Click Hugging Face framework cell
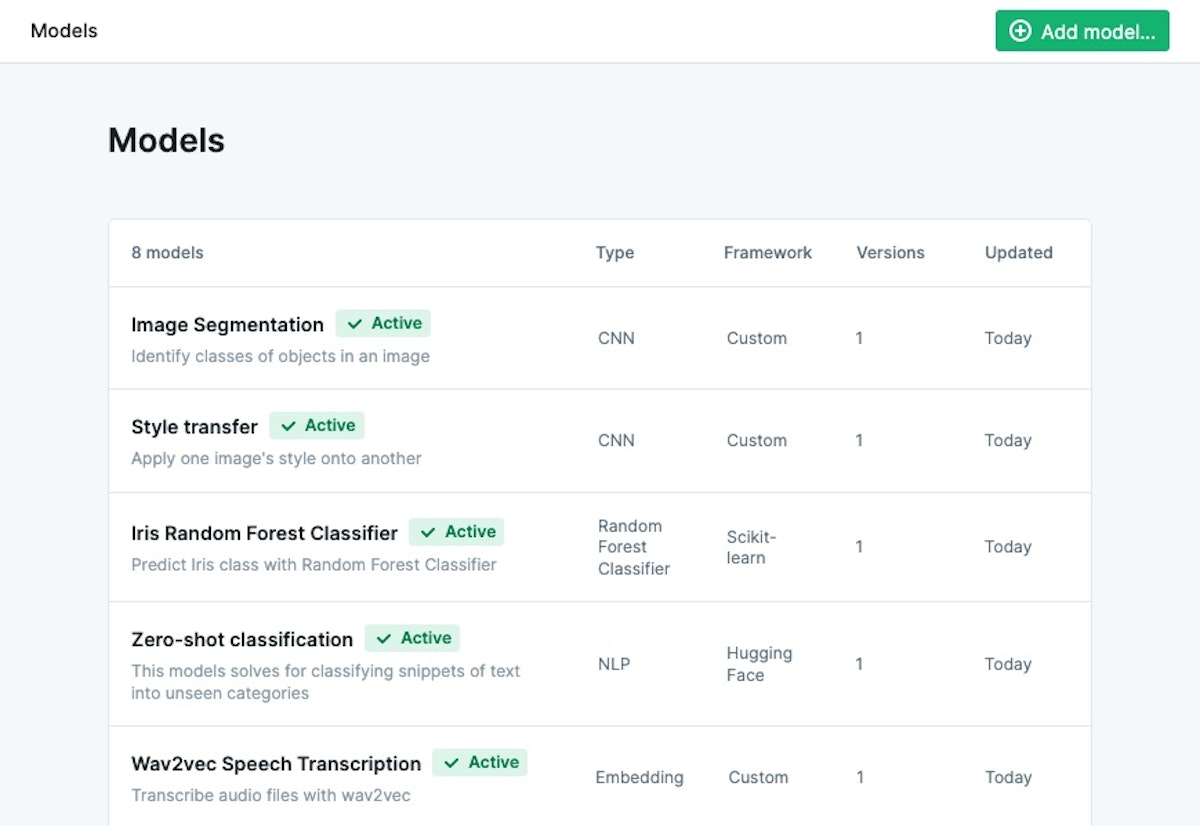1200x826 pixels. point(759,664)
